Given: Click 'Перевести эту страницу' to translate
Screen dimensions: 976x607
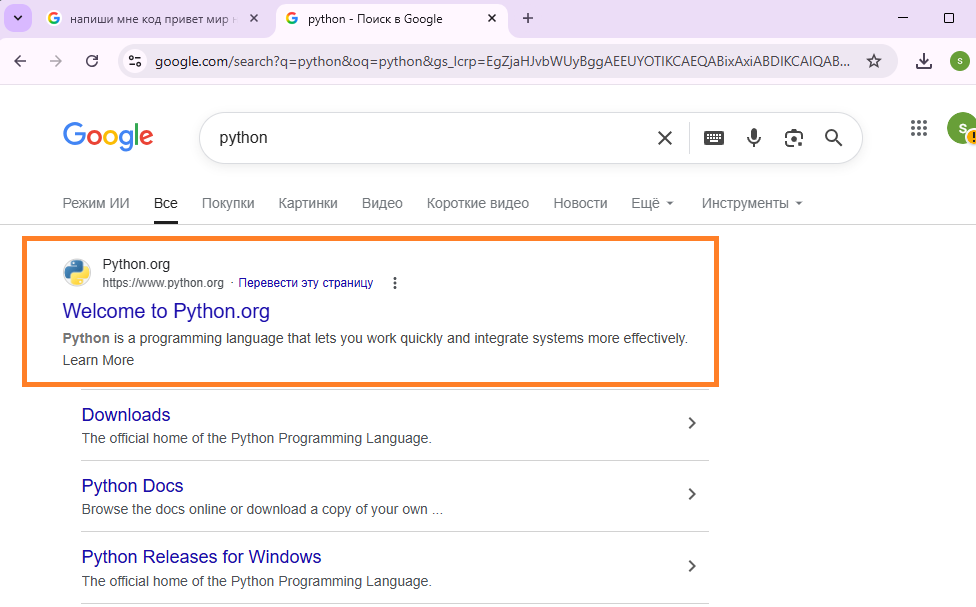Looking at the screenshot, I should [x=304, y=283].
